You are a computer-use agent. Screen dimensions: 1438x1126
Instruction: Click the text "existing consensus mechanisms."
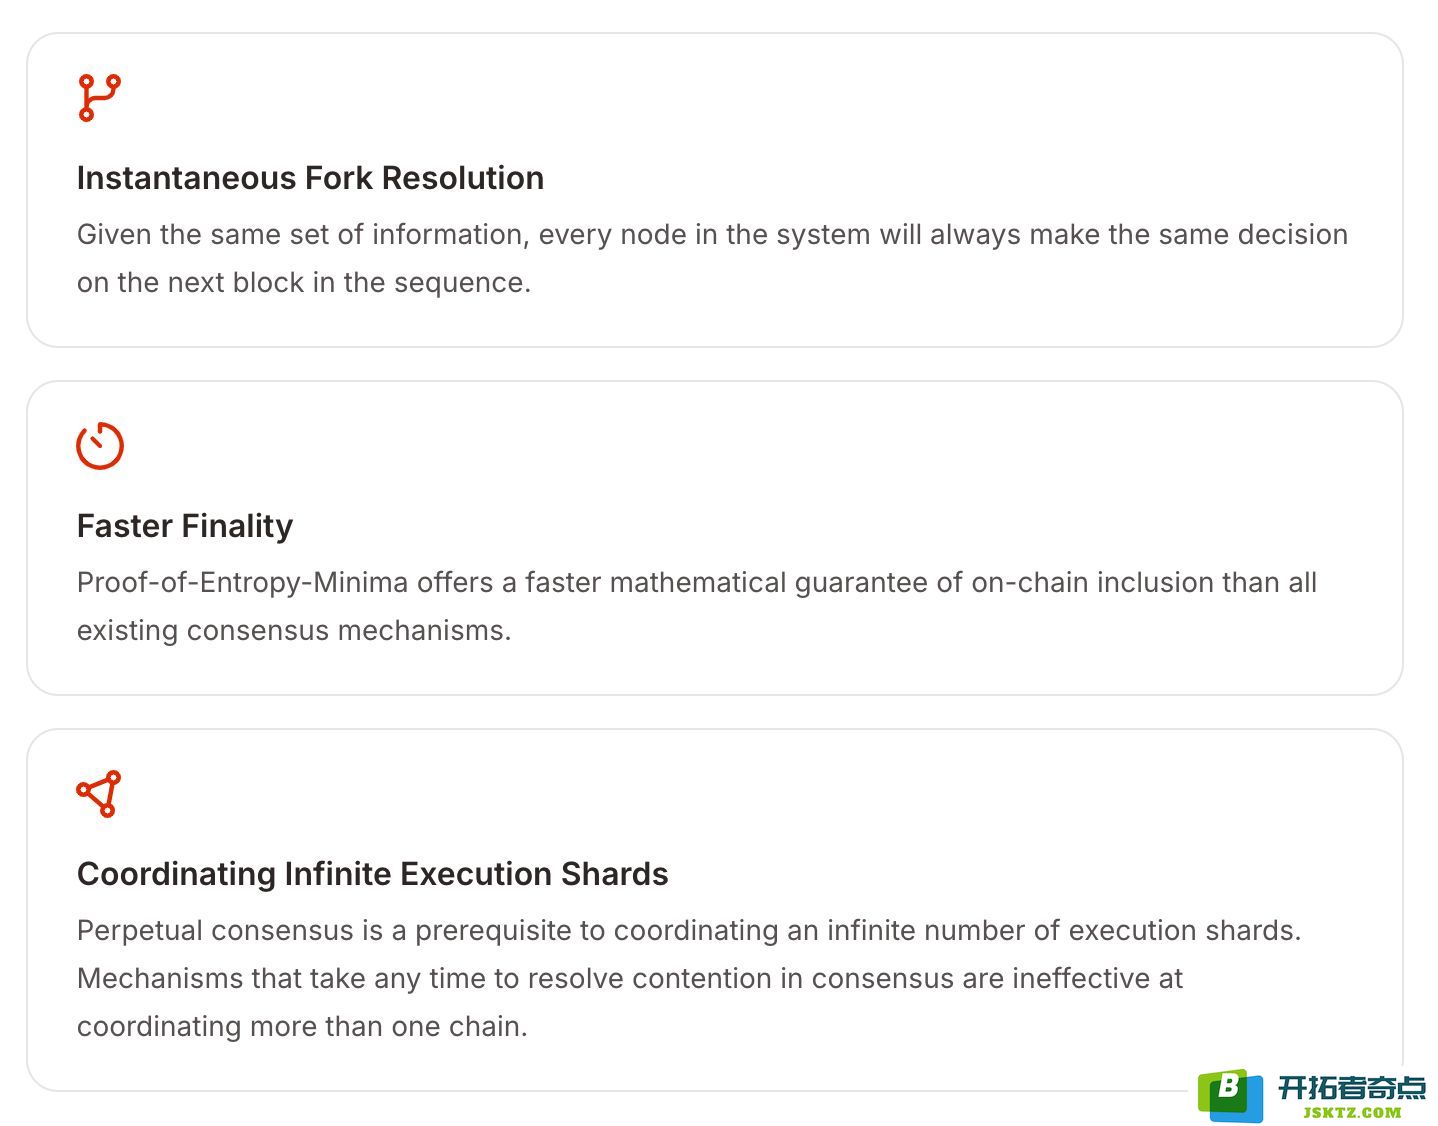(x=294, y=630)
